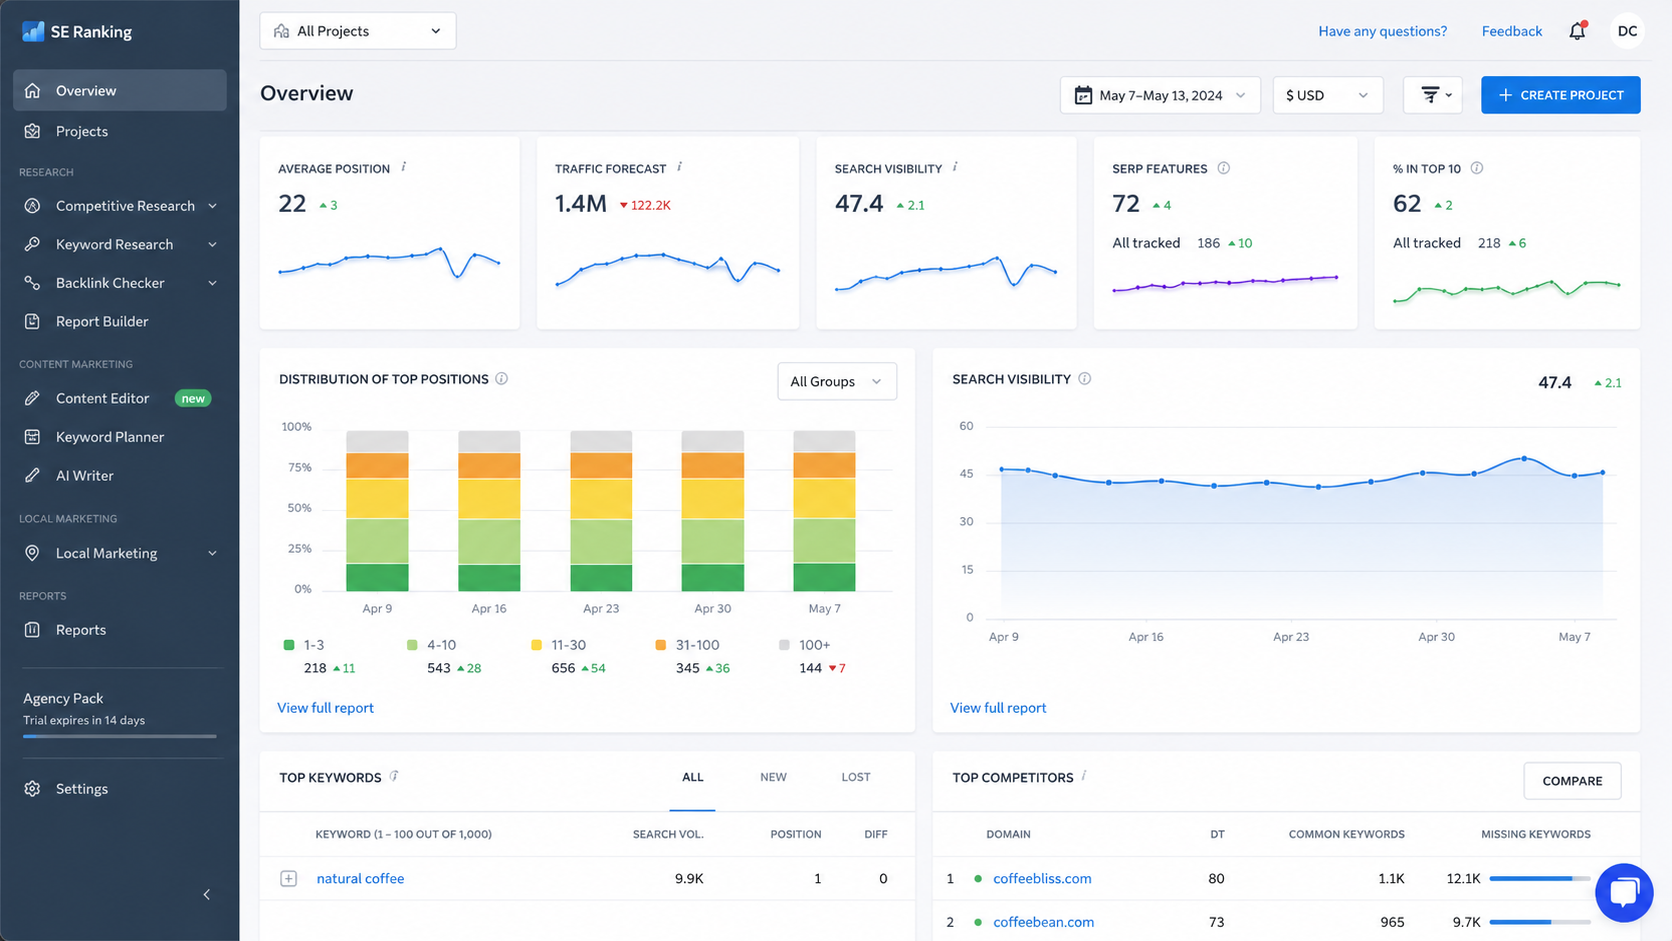Go to Overview in sidebar
This screenshot has width=1672, height=941.
(x=120, y=90)
